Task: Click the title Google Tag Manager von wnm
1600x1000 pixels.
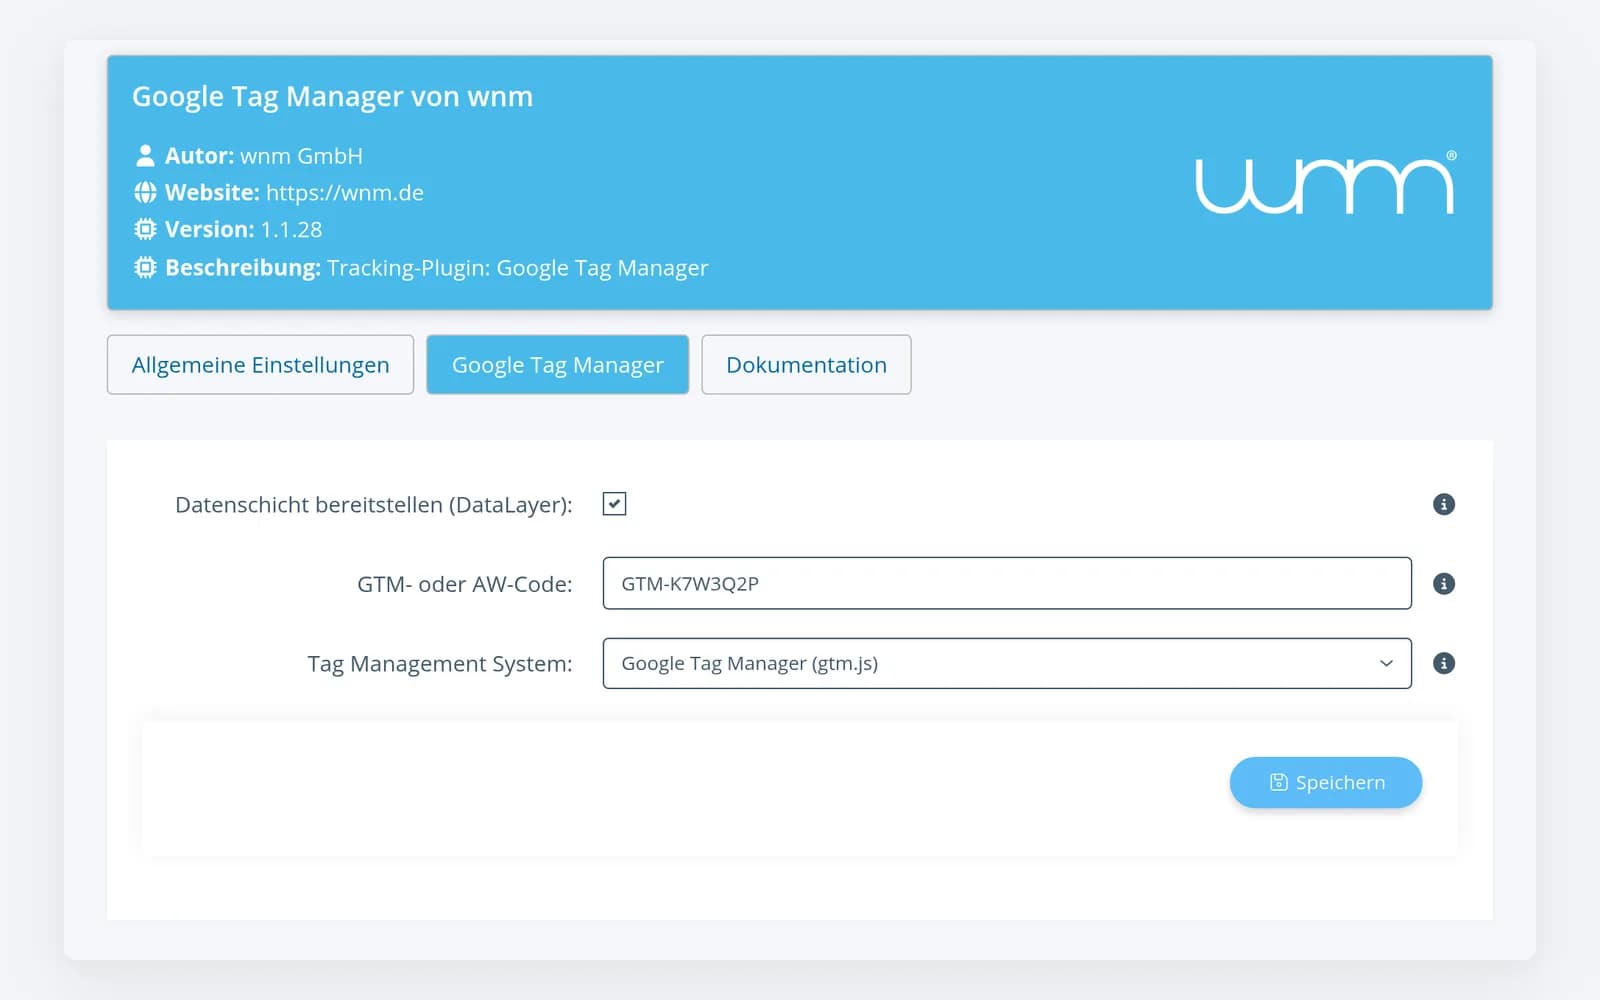Action: (332, 96)
